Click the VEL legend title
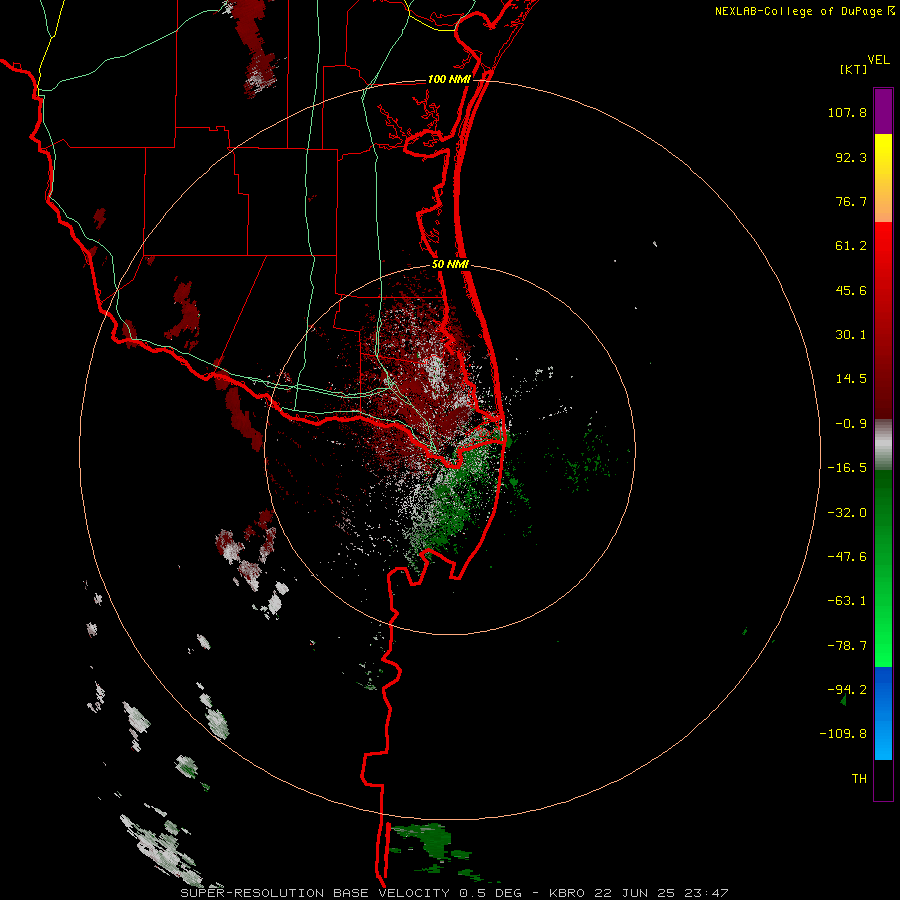This screenshot has height=900, width=900. point(878,60)
